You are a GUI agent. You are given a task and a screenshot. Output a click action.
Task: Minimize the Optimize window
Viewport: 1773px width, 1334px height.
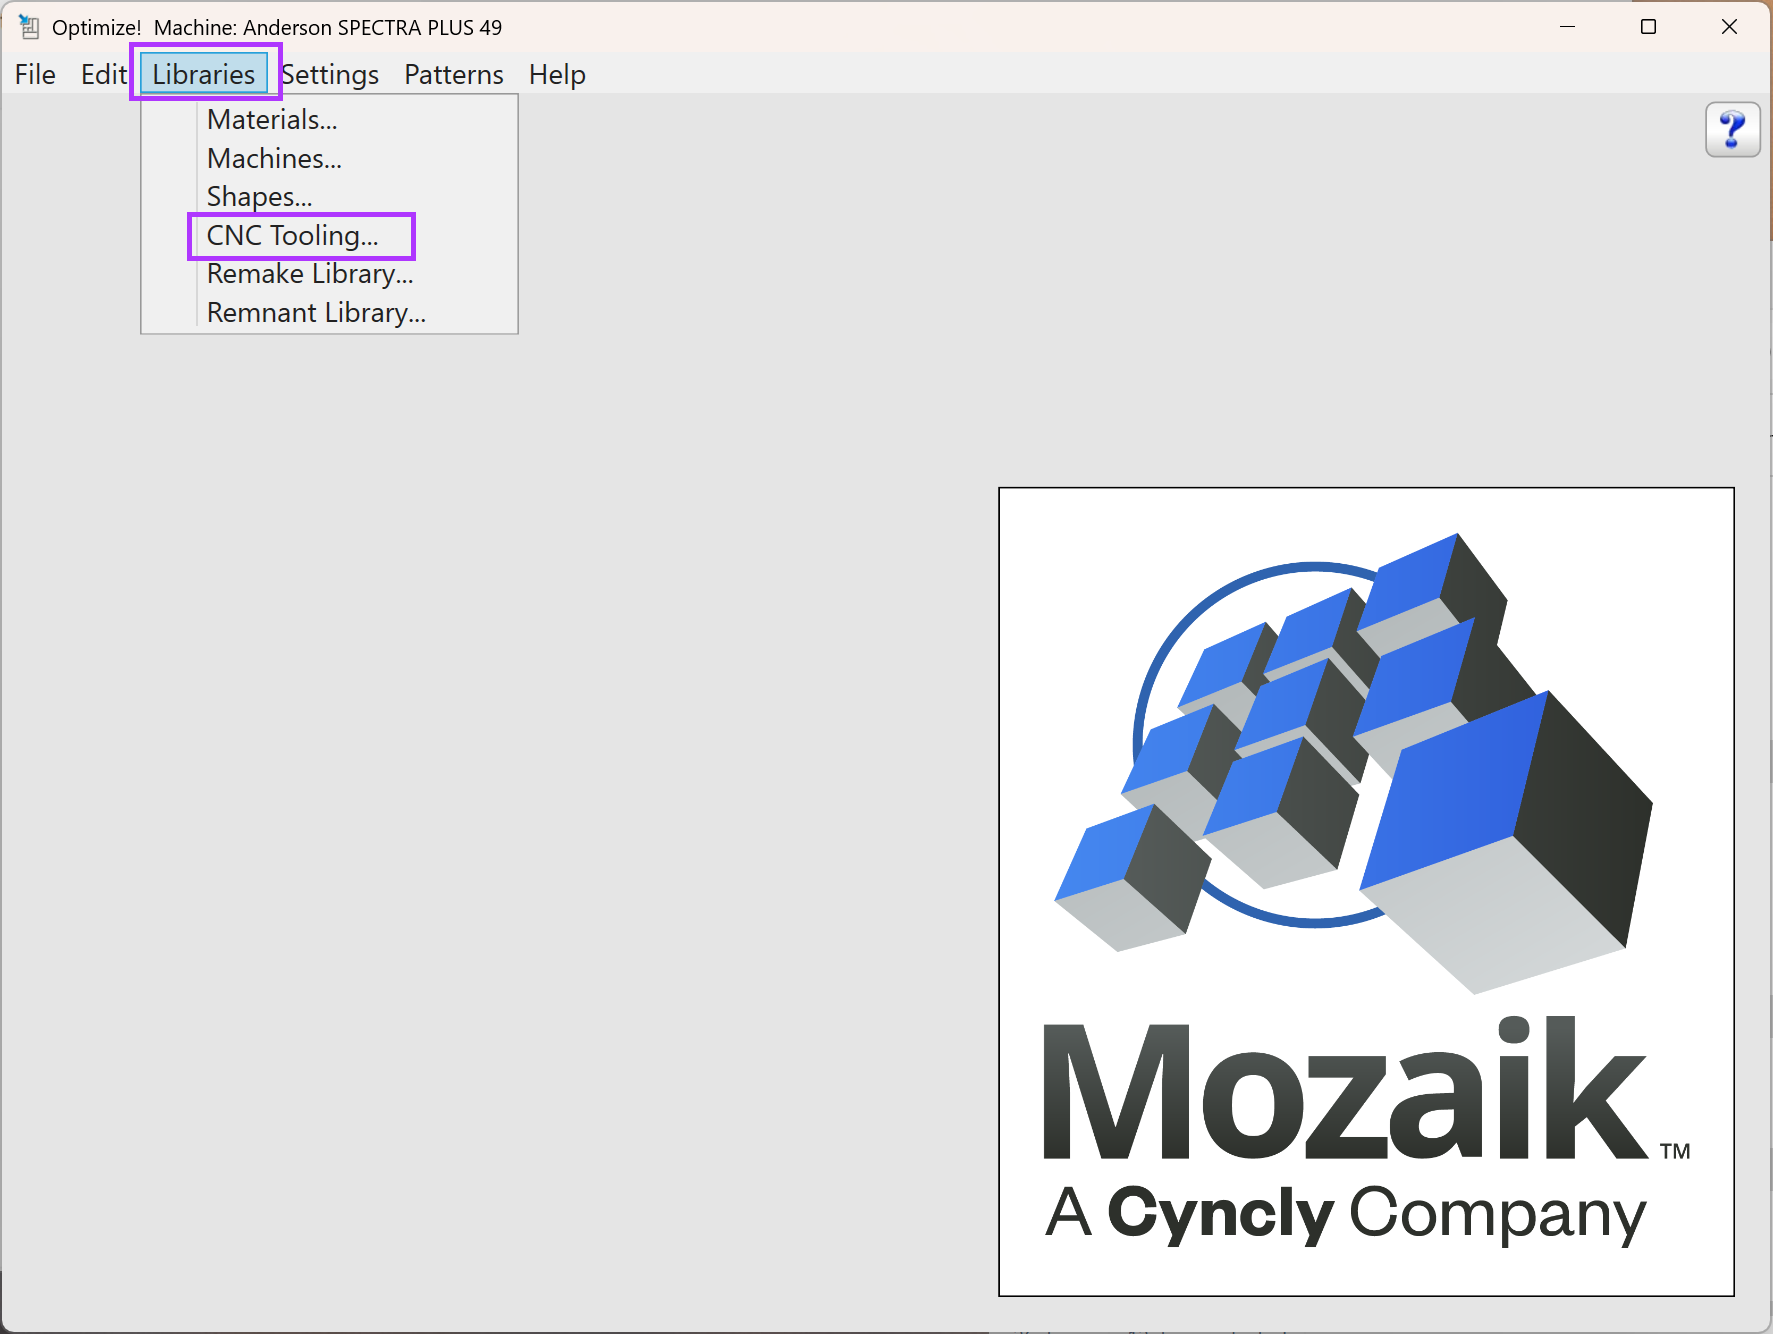pos(1567,27)
